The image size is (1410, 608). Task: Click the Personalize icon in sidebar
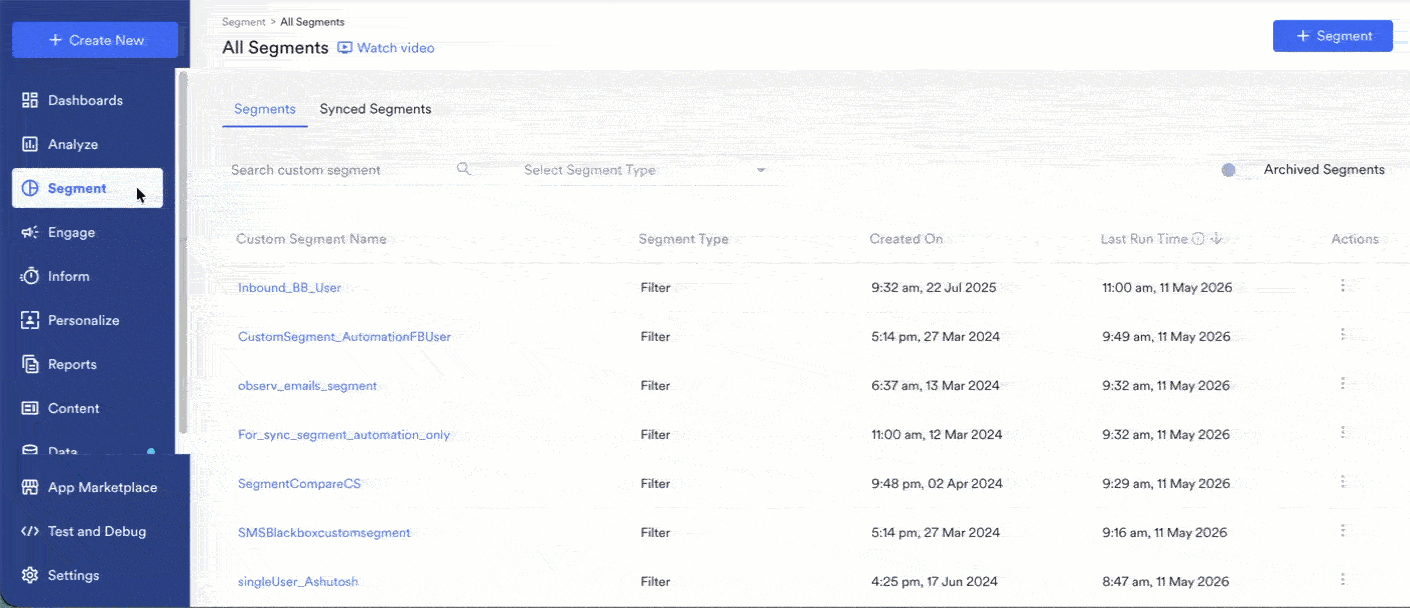(x=30, y=320)
